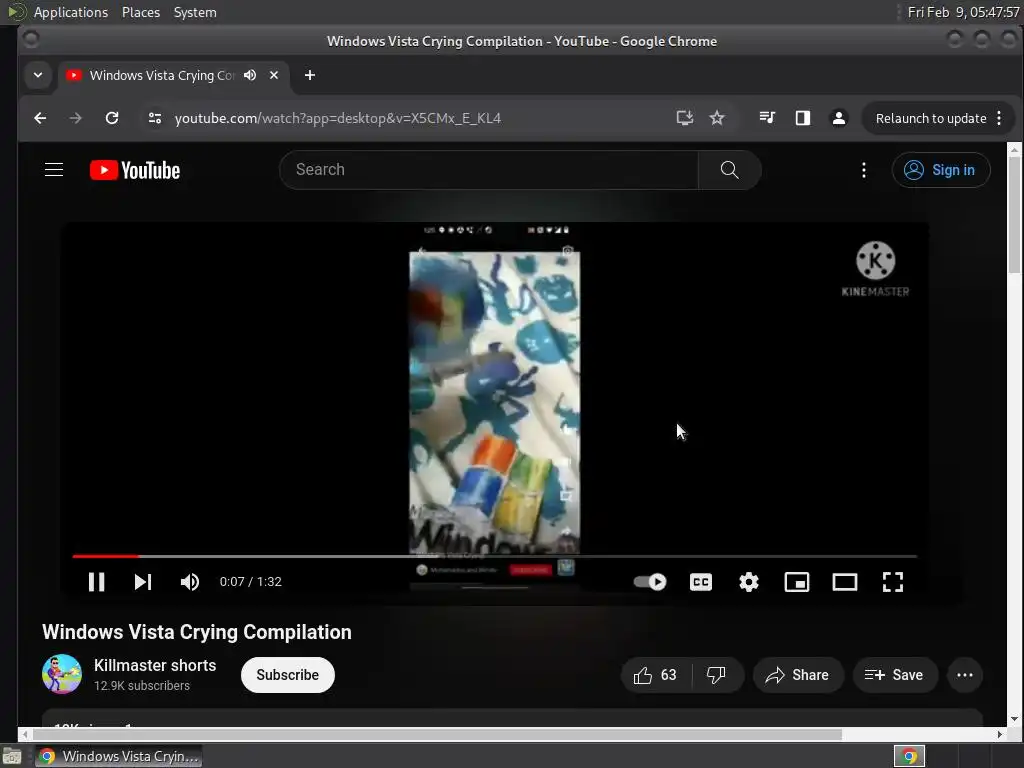Click Show Desktop icon in bottom panel
Screen dimensions: 1024x768
(12, 757)
